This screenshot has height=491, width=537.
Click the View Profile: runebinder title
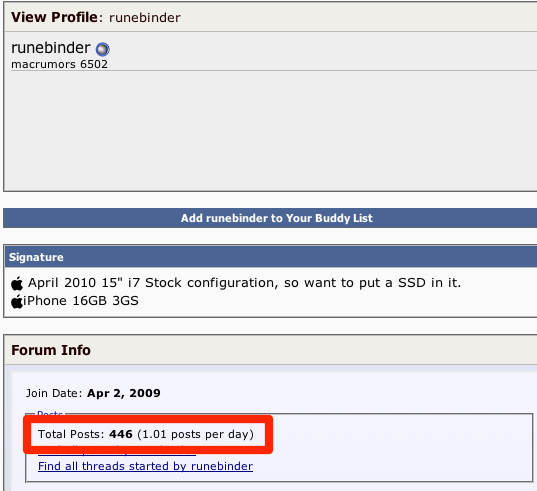tap(96, 17)
